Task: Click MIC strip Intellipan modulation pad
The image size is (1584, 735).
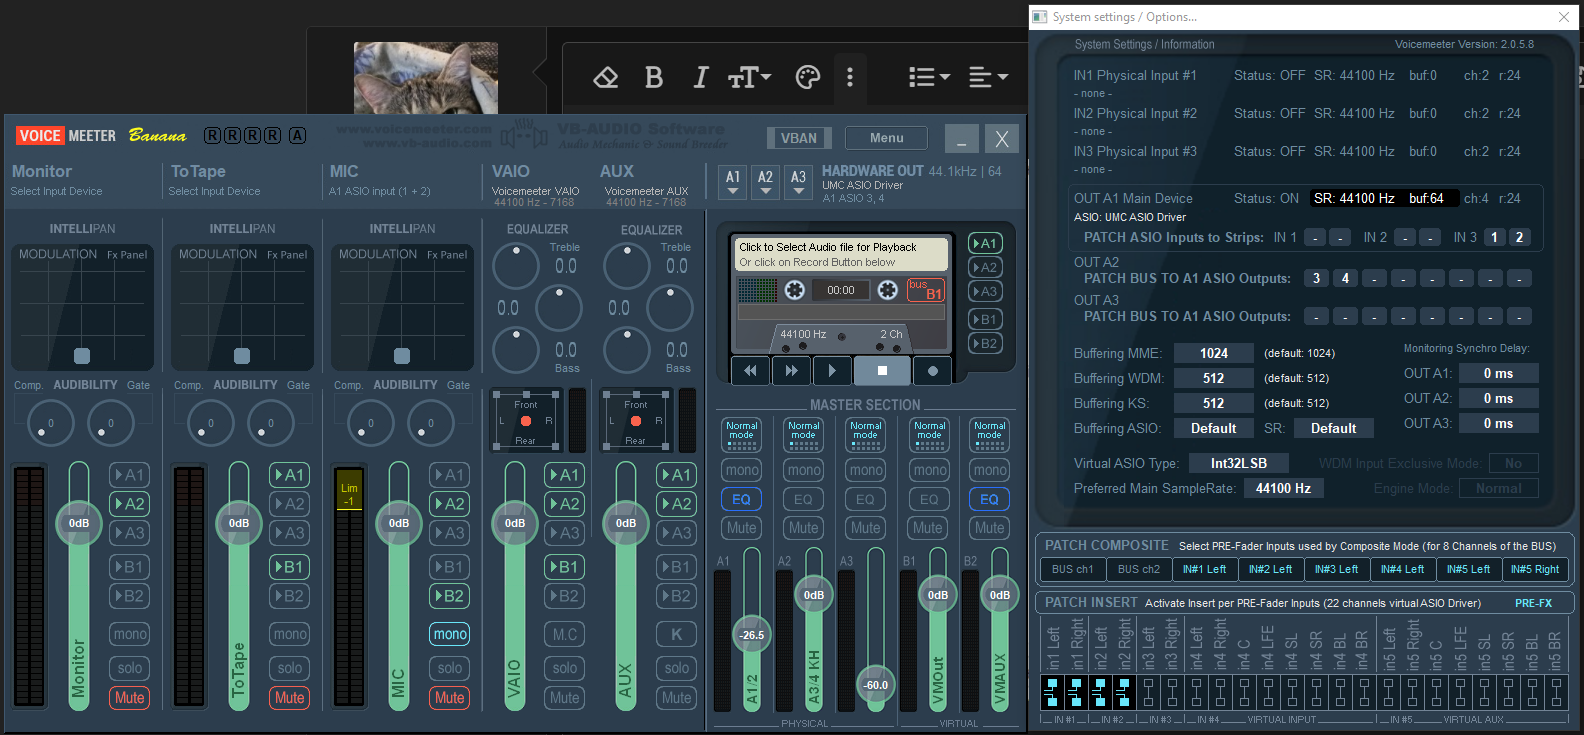Action: (402, 307)
